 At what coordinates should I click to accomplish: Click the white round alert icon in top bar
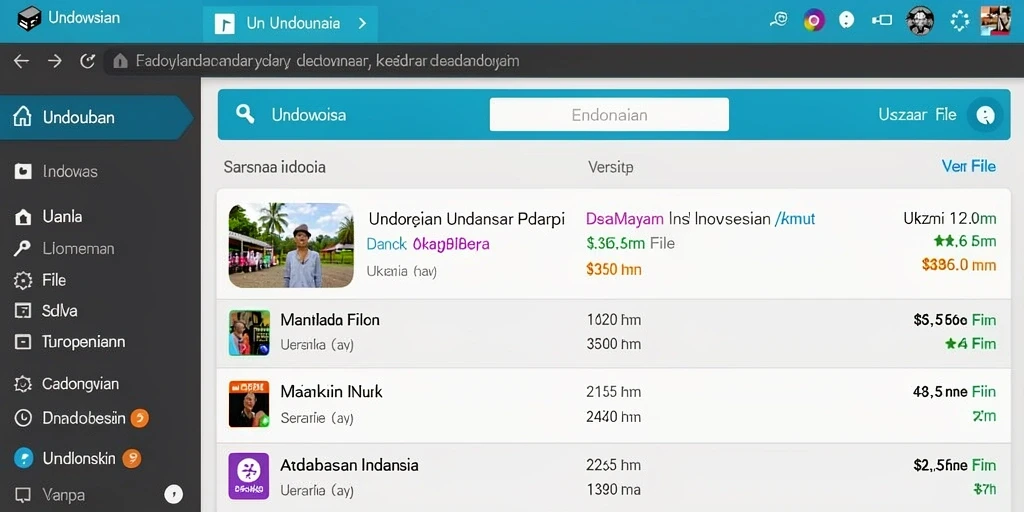(846, 20)
